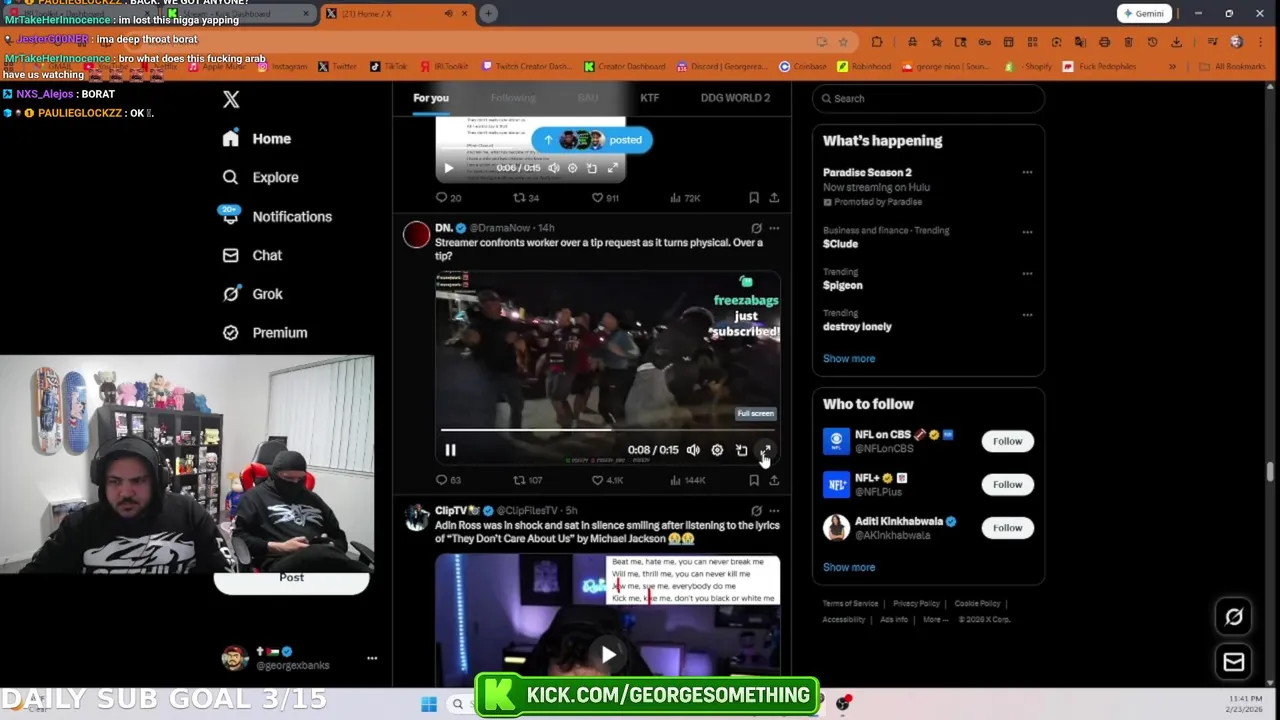The image size is (1280, 720).
Task: Click the X Search field
Action: 928,98
